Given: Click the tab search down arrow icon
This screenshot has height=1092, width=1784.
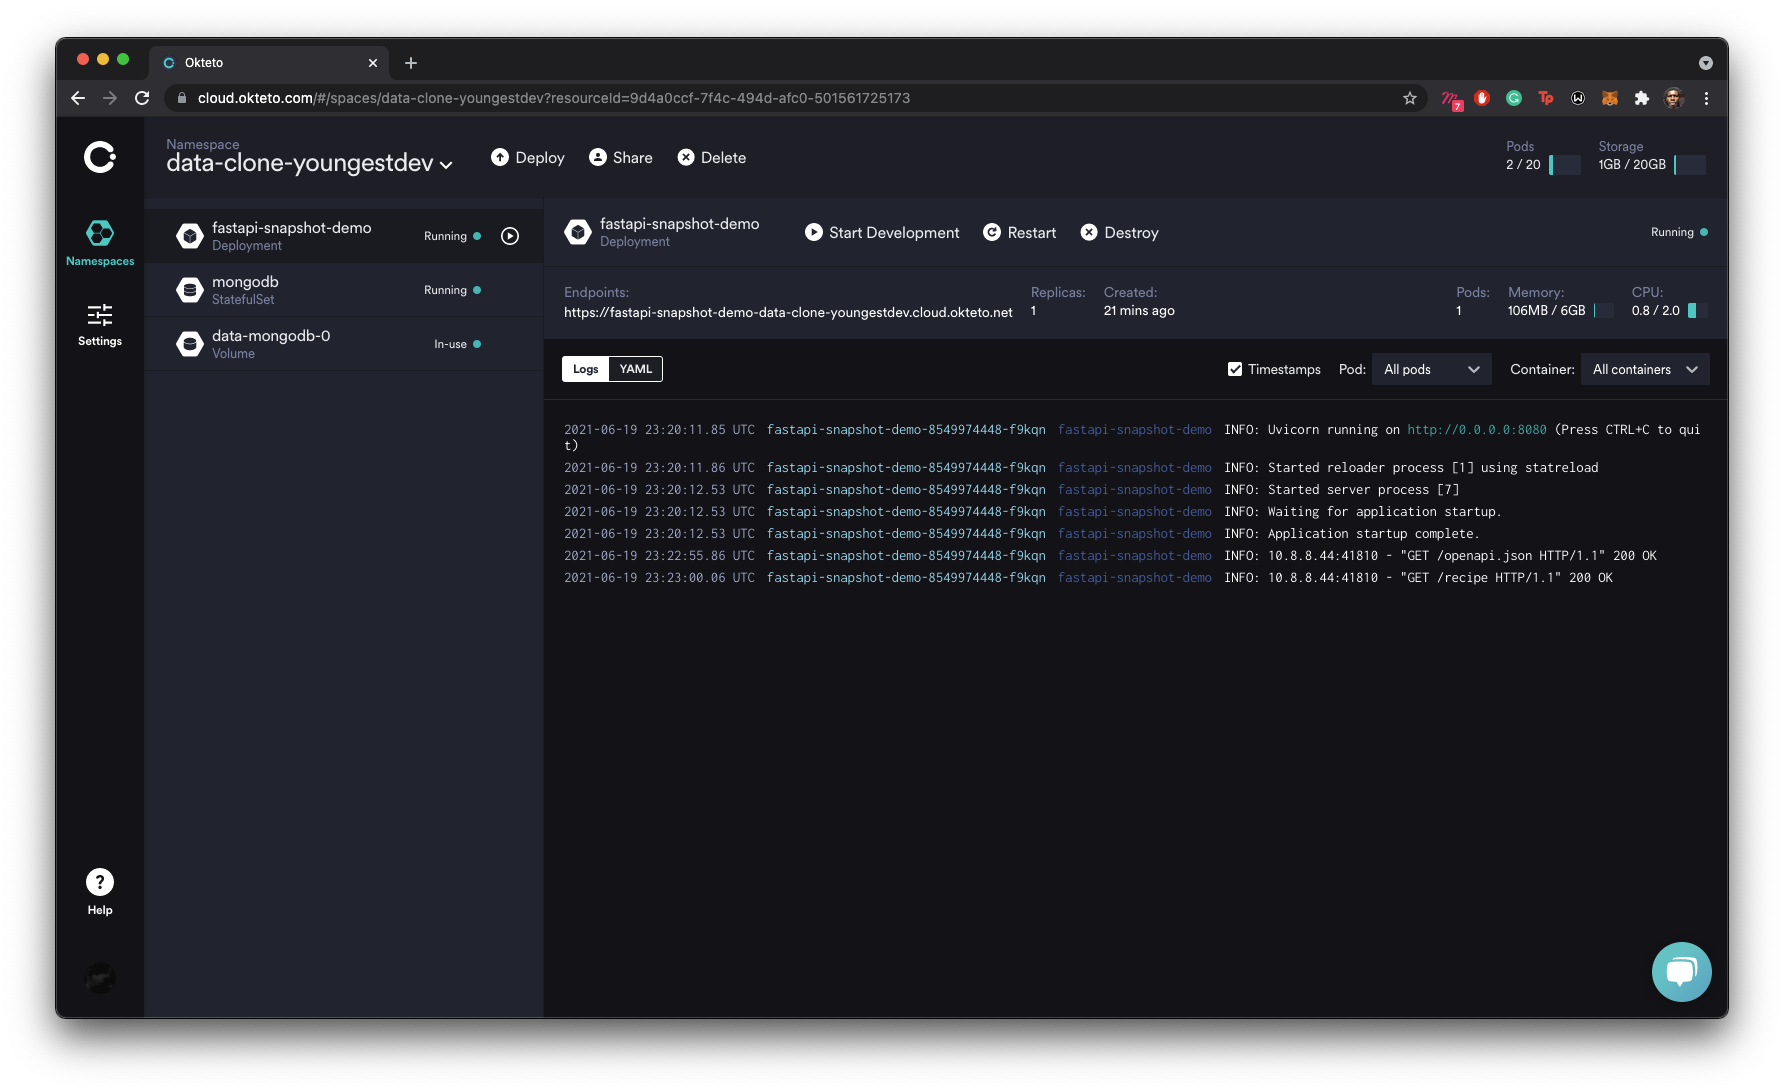Looking at the screenshot, I should [1706, 63].
